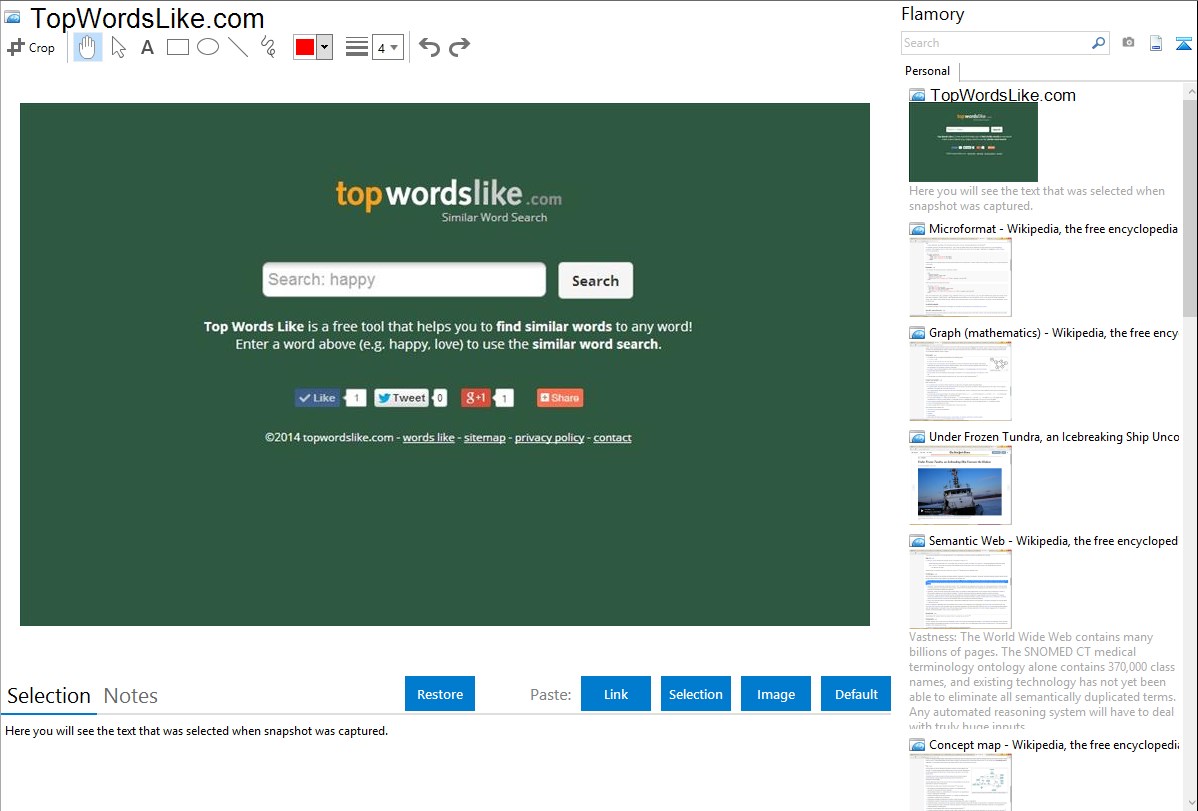Select the Rectangle shape tool
The image size is (1198, 811).
(178, 47)
